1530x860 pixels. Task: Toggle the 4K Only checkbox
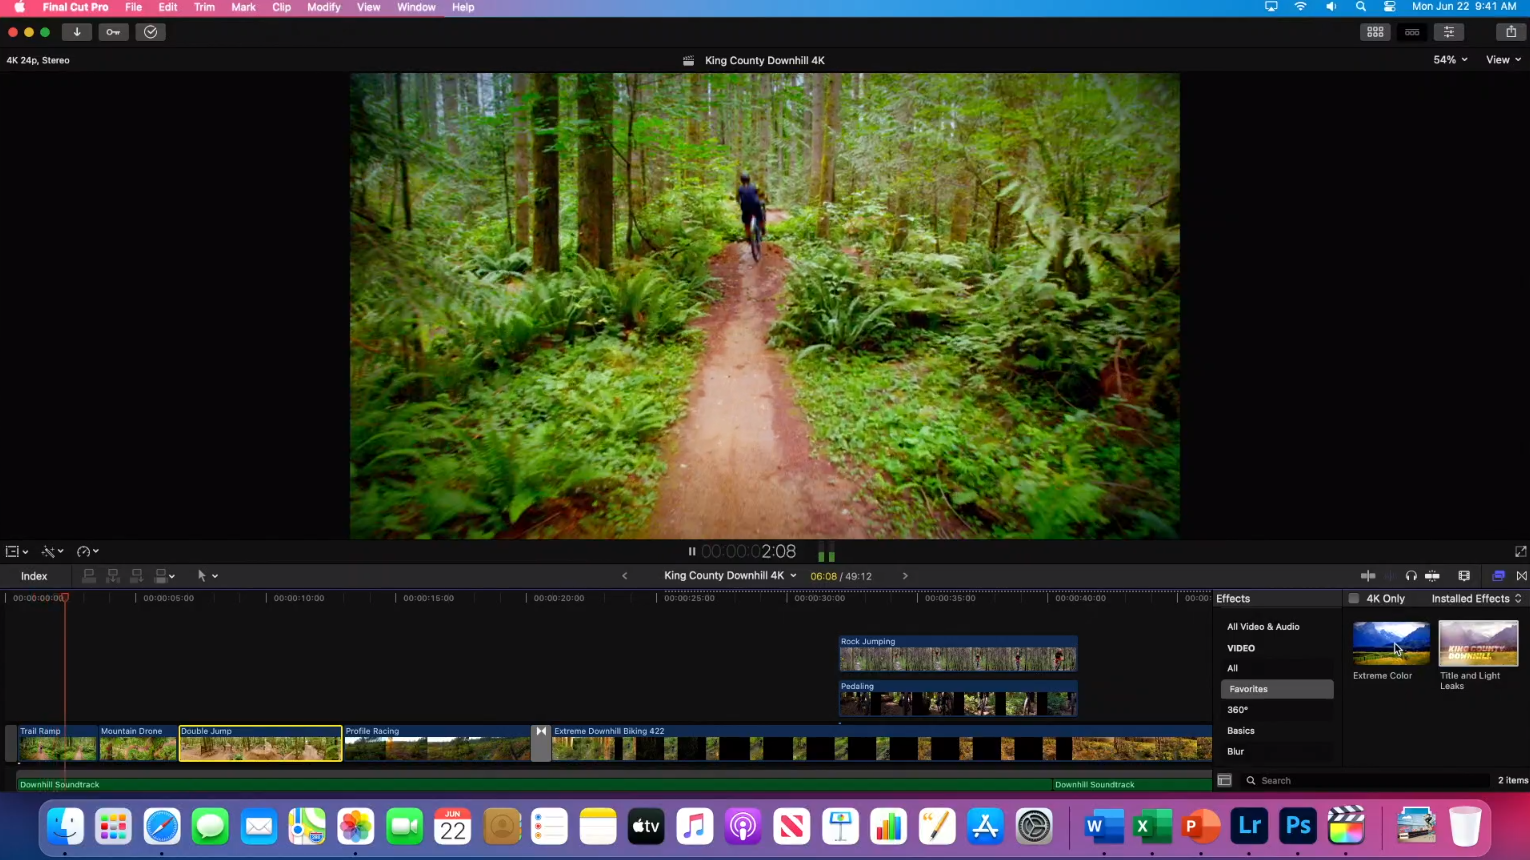click(x=1354, y=599)
